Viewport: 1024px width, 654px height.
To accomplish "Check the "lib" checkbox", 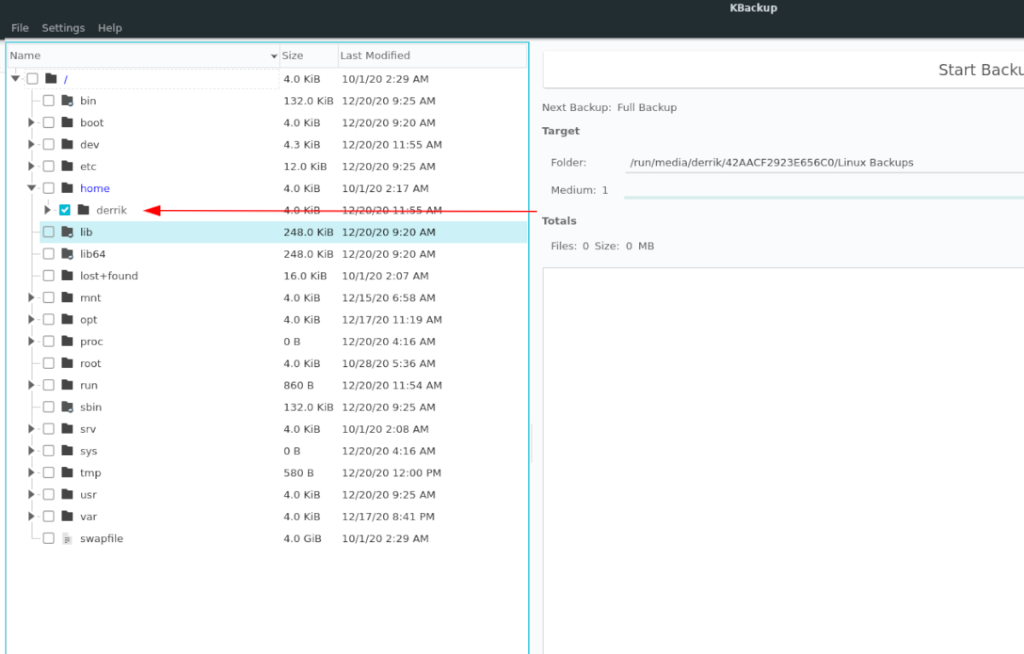I will tap(47, 231).
